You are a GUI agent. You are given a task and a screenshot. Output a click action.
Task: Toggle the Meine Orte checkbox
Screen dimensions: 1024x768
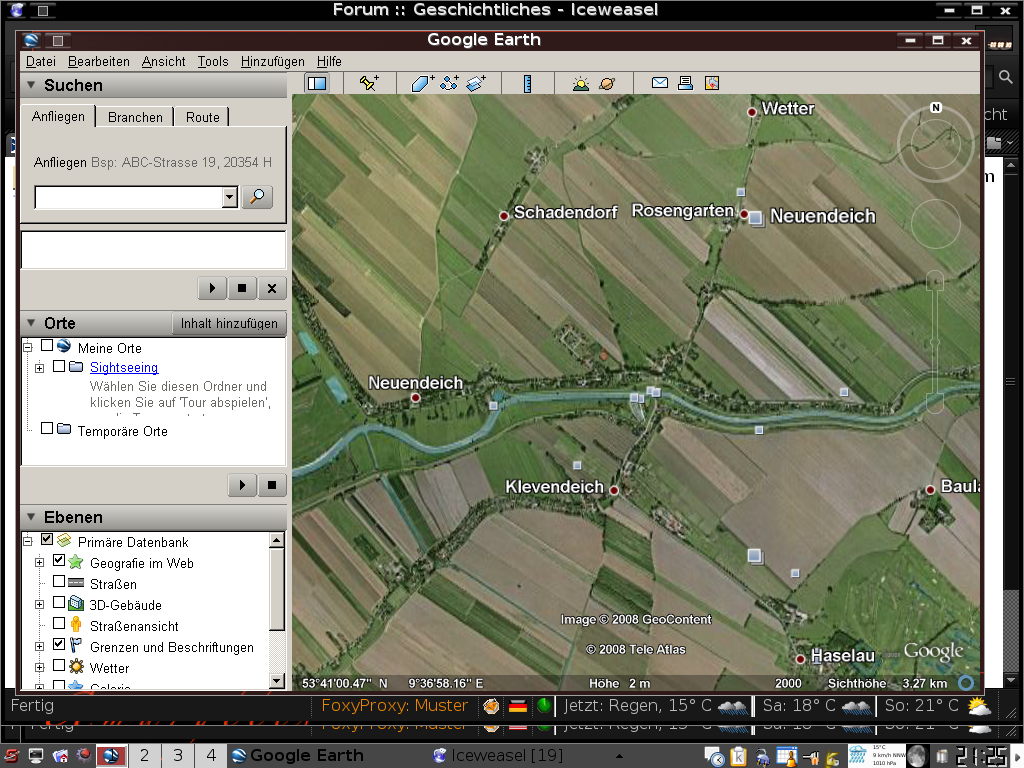click(x=46, y=345)
